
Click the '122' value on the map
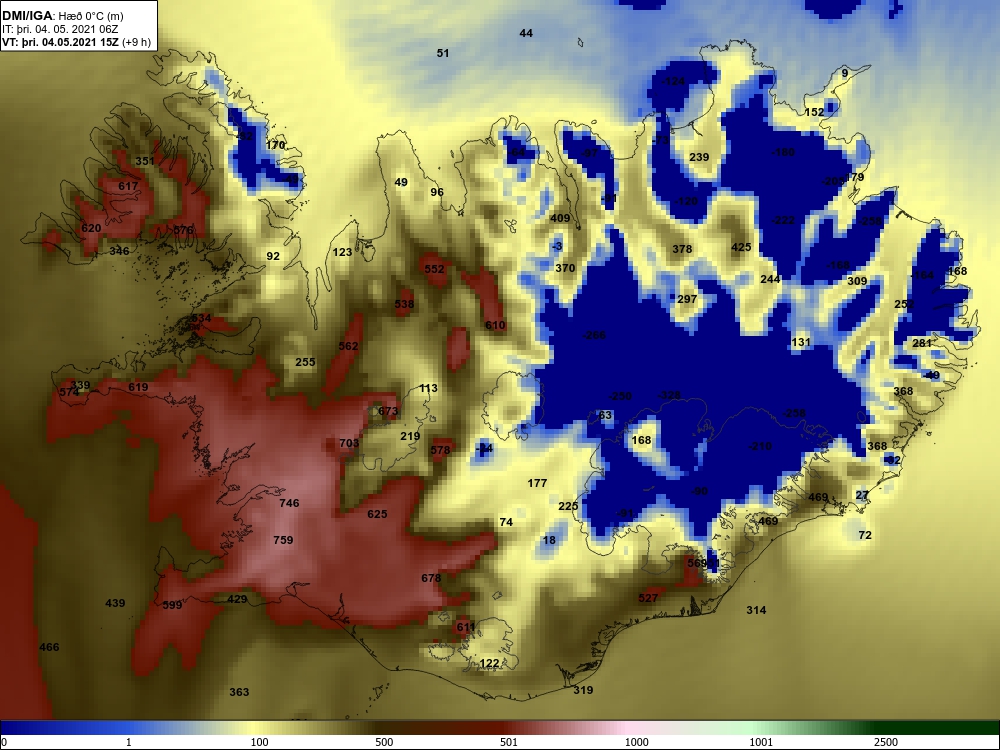click(x=489, y=663)
